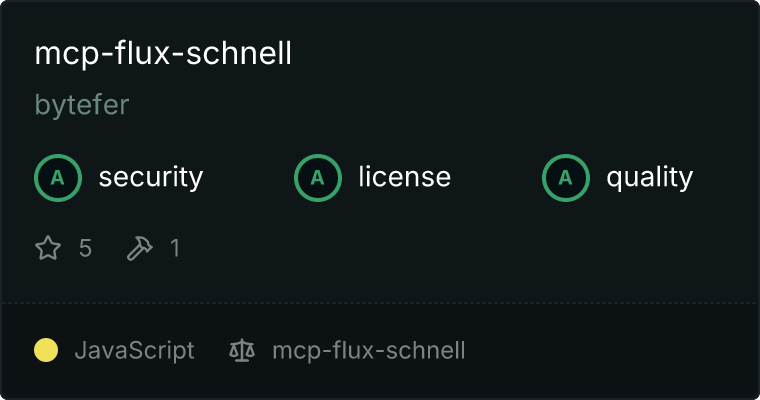
Task: Select the quality label text
Action: click(x=649, y=177)
